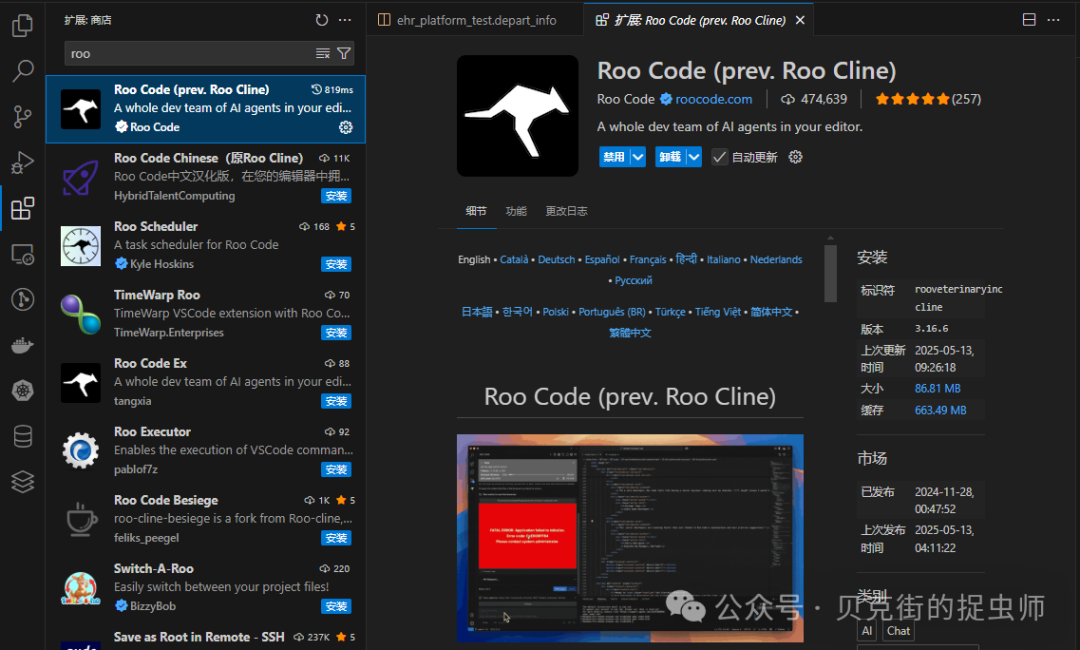Select the 细节 details tab
Screen dimensions: 1080x650
point(476,211)
